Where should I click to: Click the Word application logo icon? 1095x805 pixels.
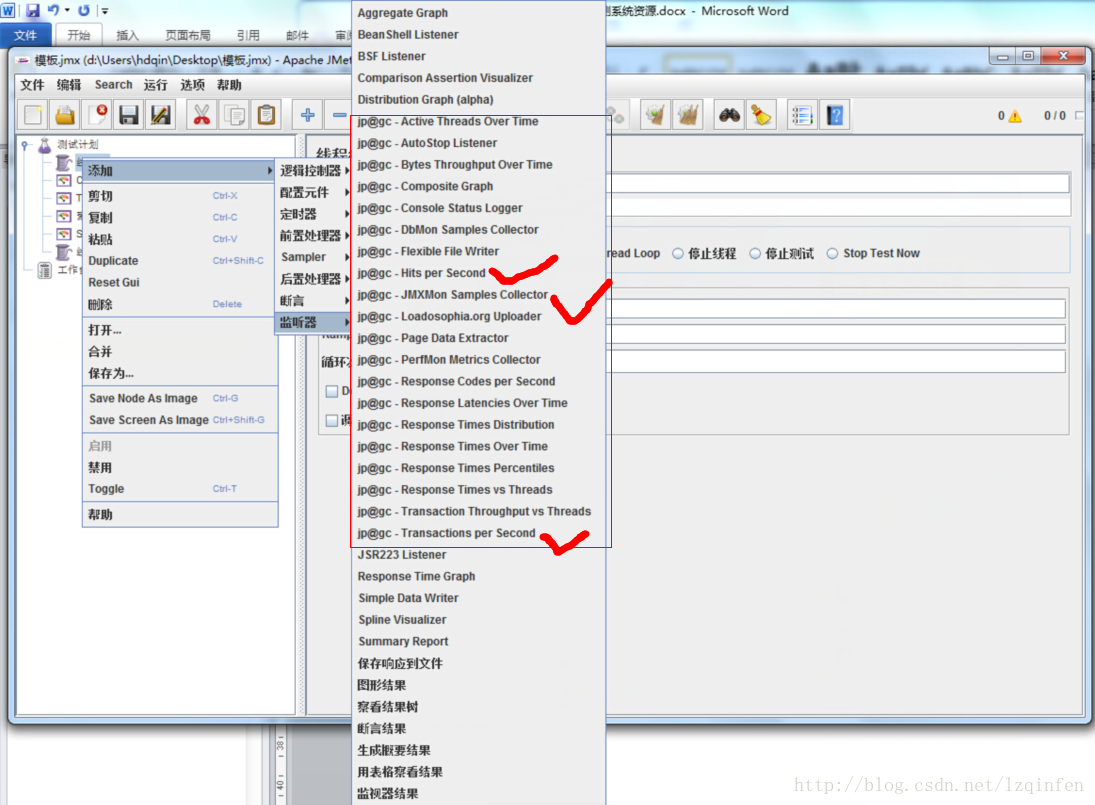tap(8, 10)
